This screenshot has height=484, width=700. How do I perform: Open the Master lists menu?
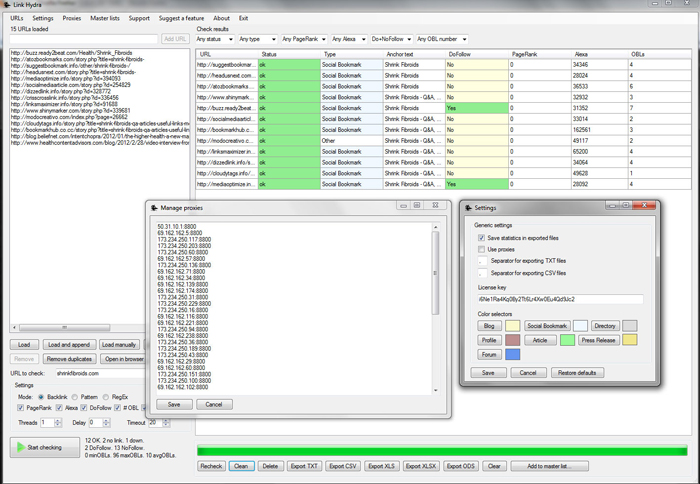105,18
